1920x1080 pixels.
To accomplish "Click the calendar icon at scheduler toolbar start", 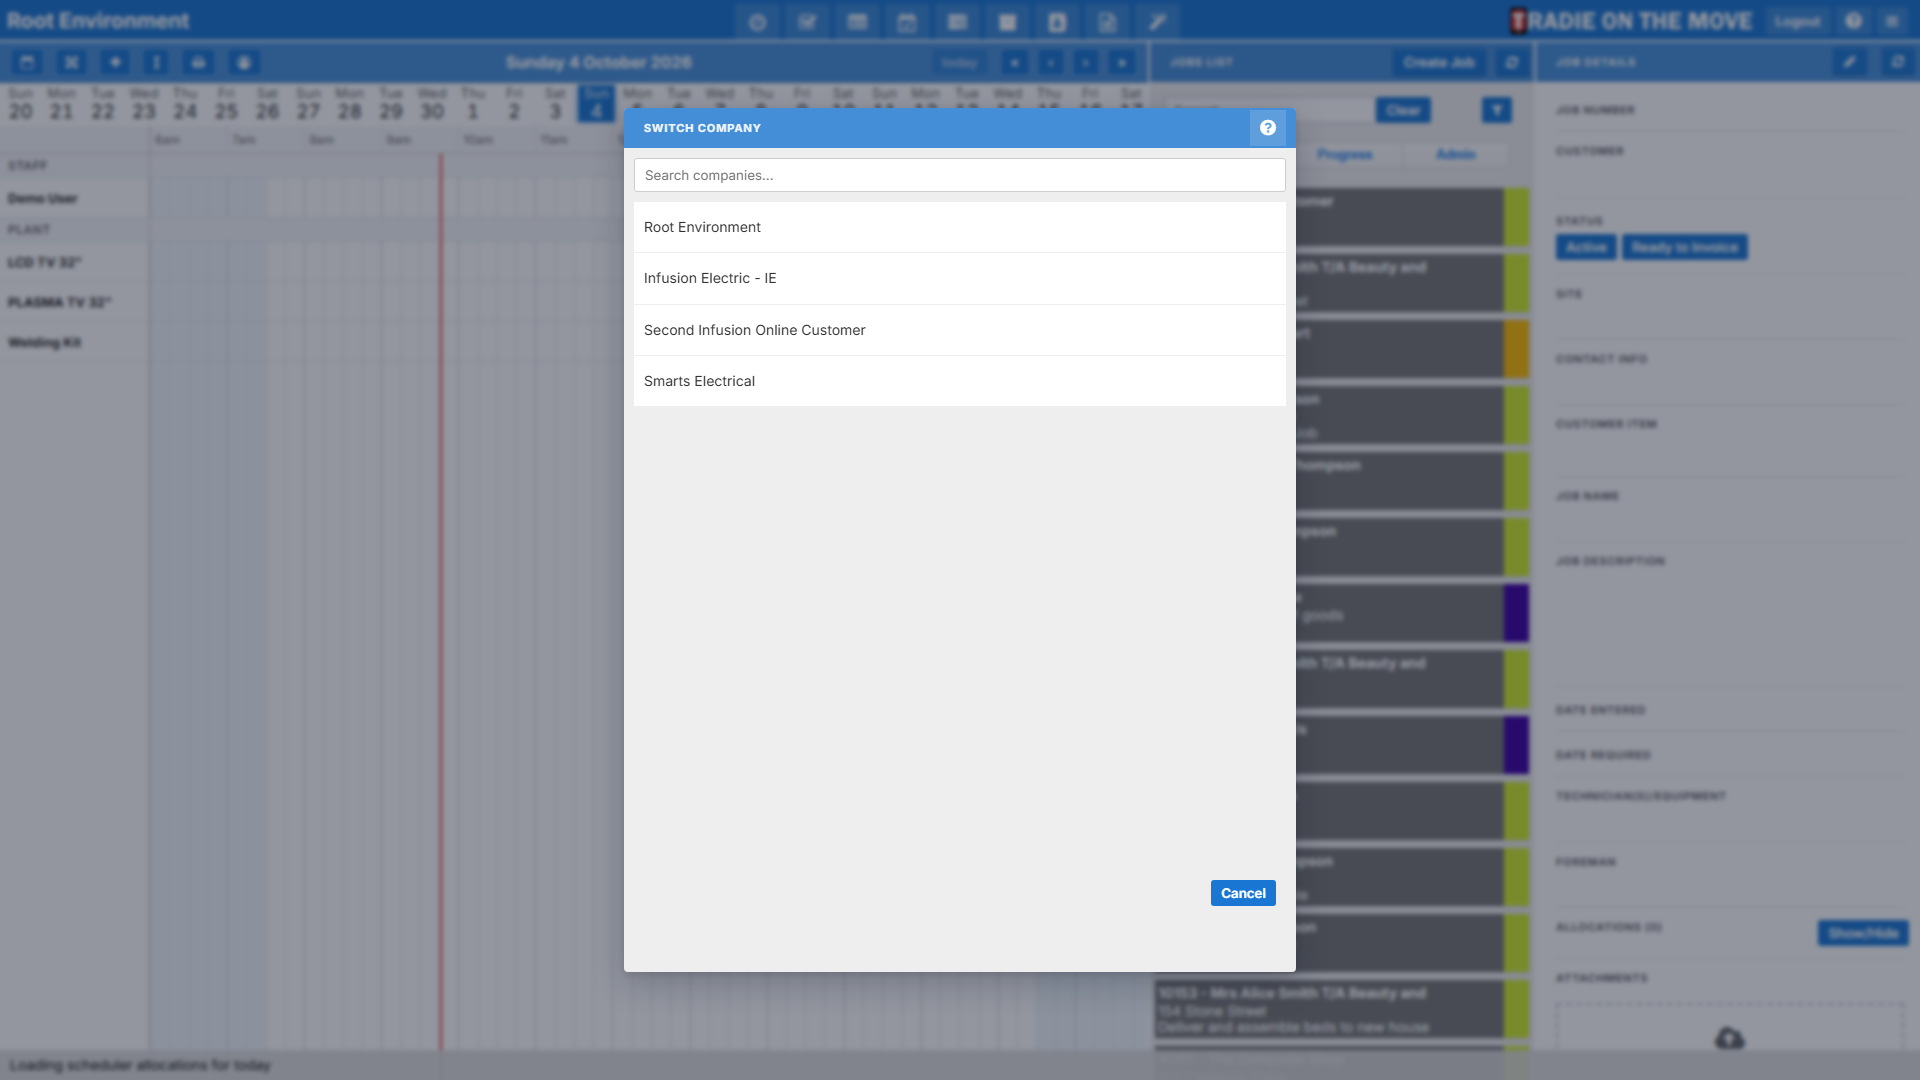I will [x=27, y=62].
